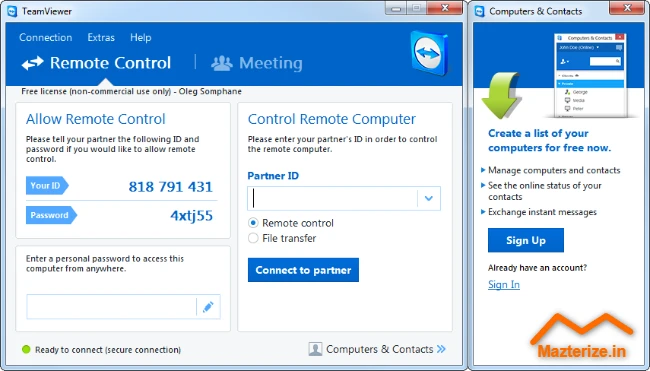Click the green download arrow graphic
The height and width of the screenshot is (371, 650).
point(501,95)
